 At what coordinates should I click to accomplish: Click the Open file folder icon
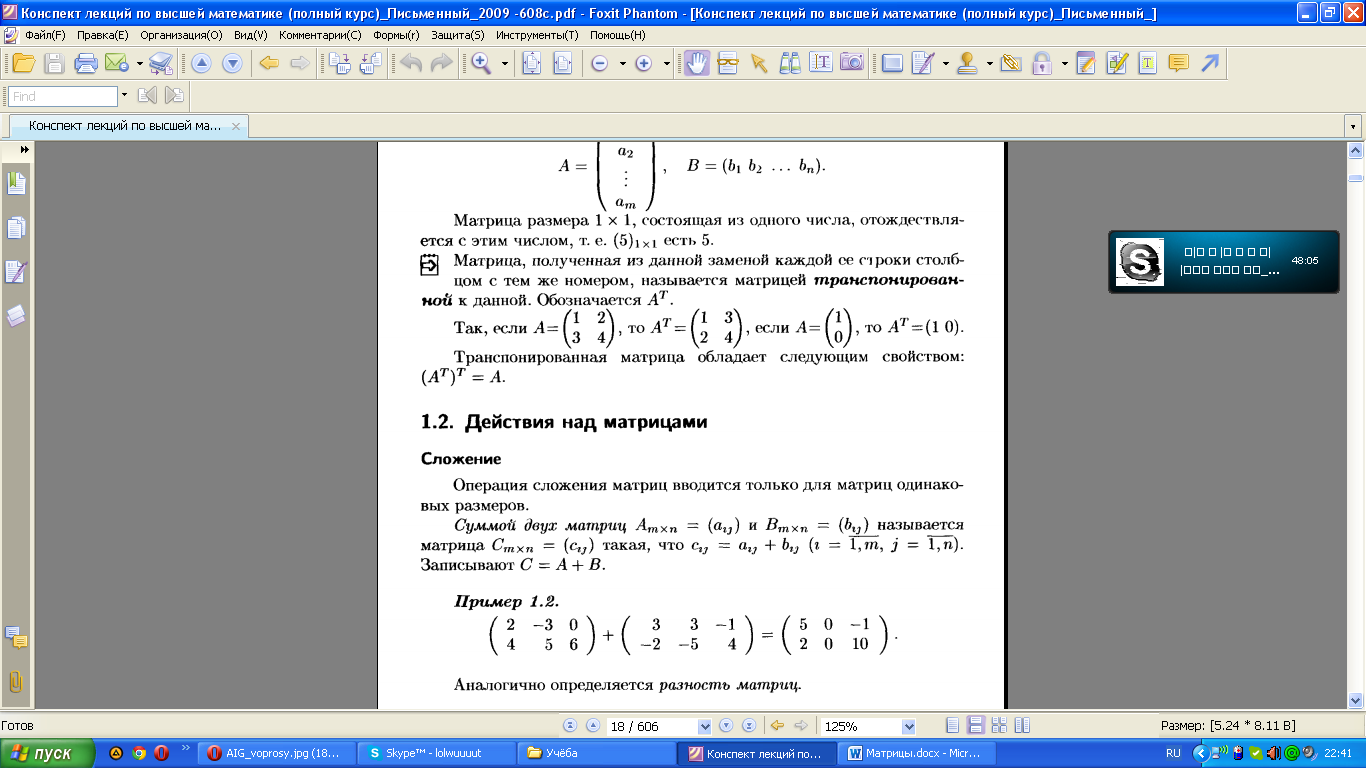pyautogui.click(x=23, y=63)
